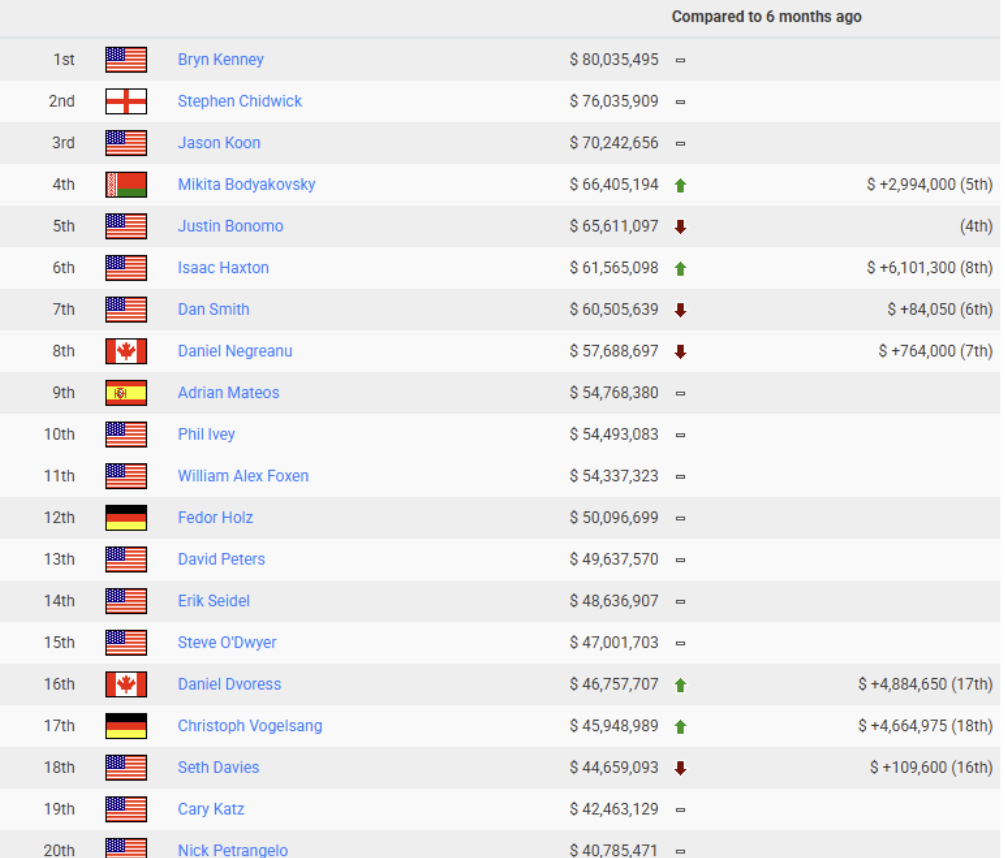Open Jason Koon's profile link
Image resolution: width=1005 pixels, height=858 pixels.
(219, 143)
